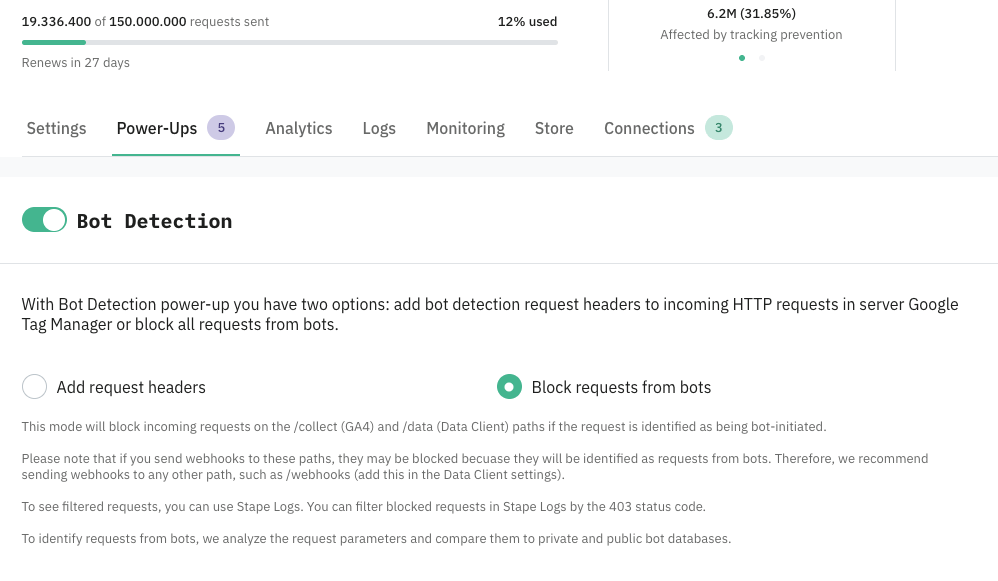Select the Power-Ups tab

coord(157,128)
